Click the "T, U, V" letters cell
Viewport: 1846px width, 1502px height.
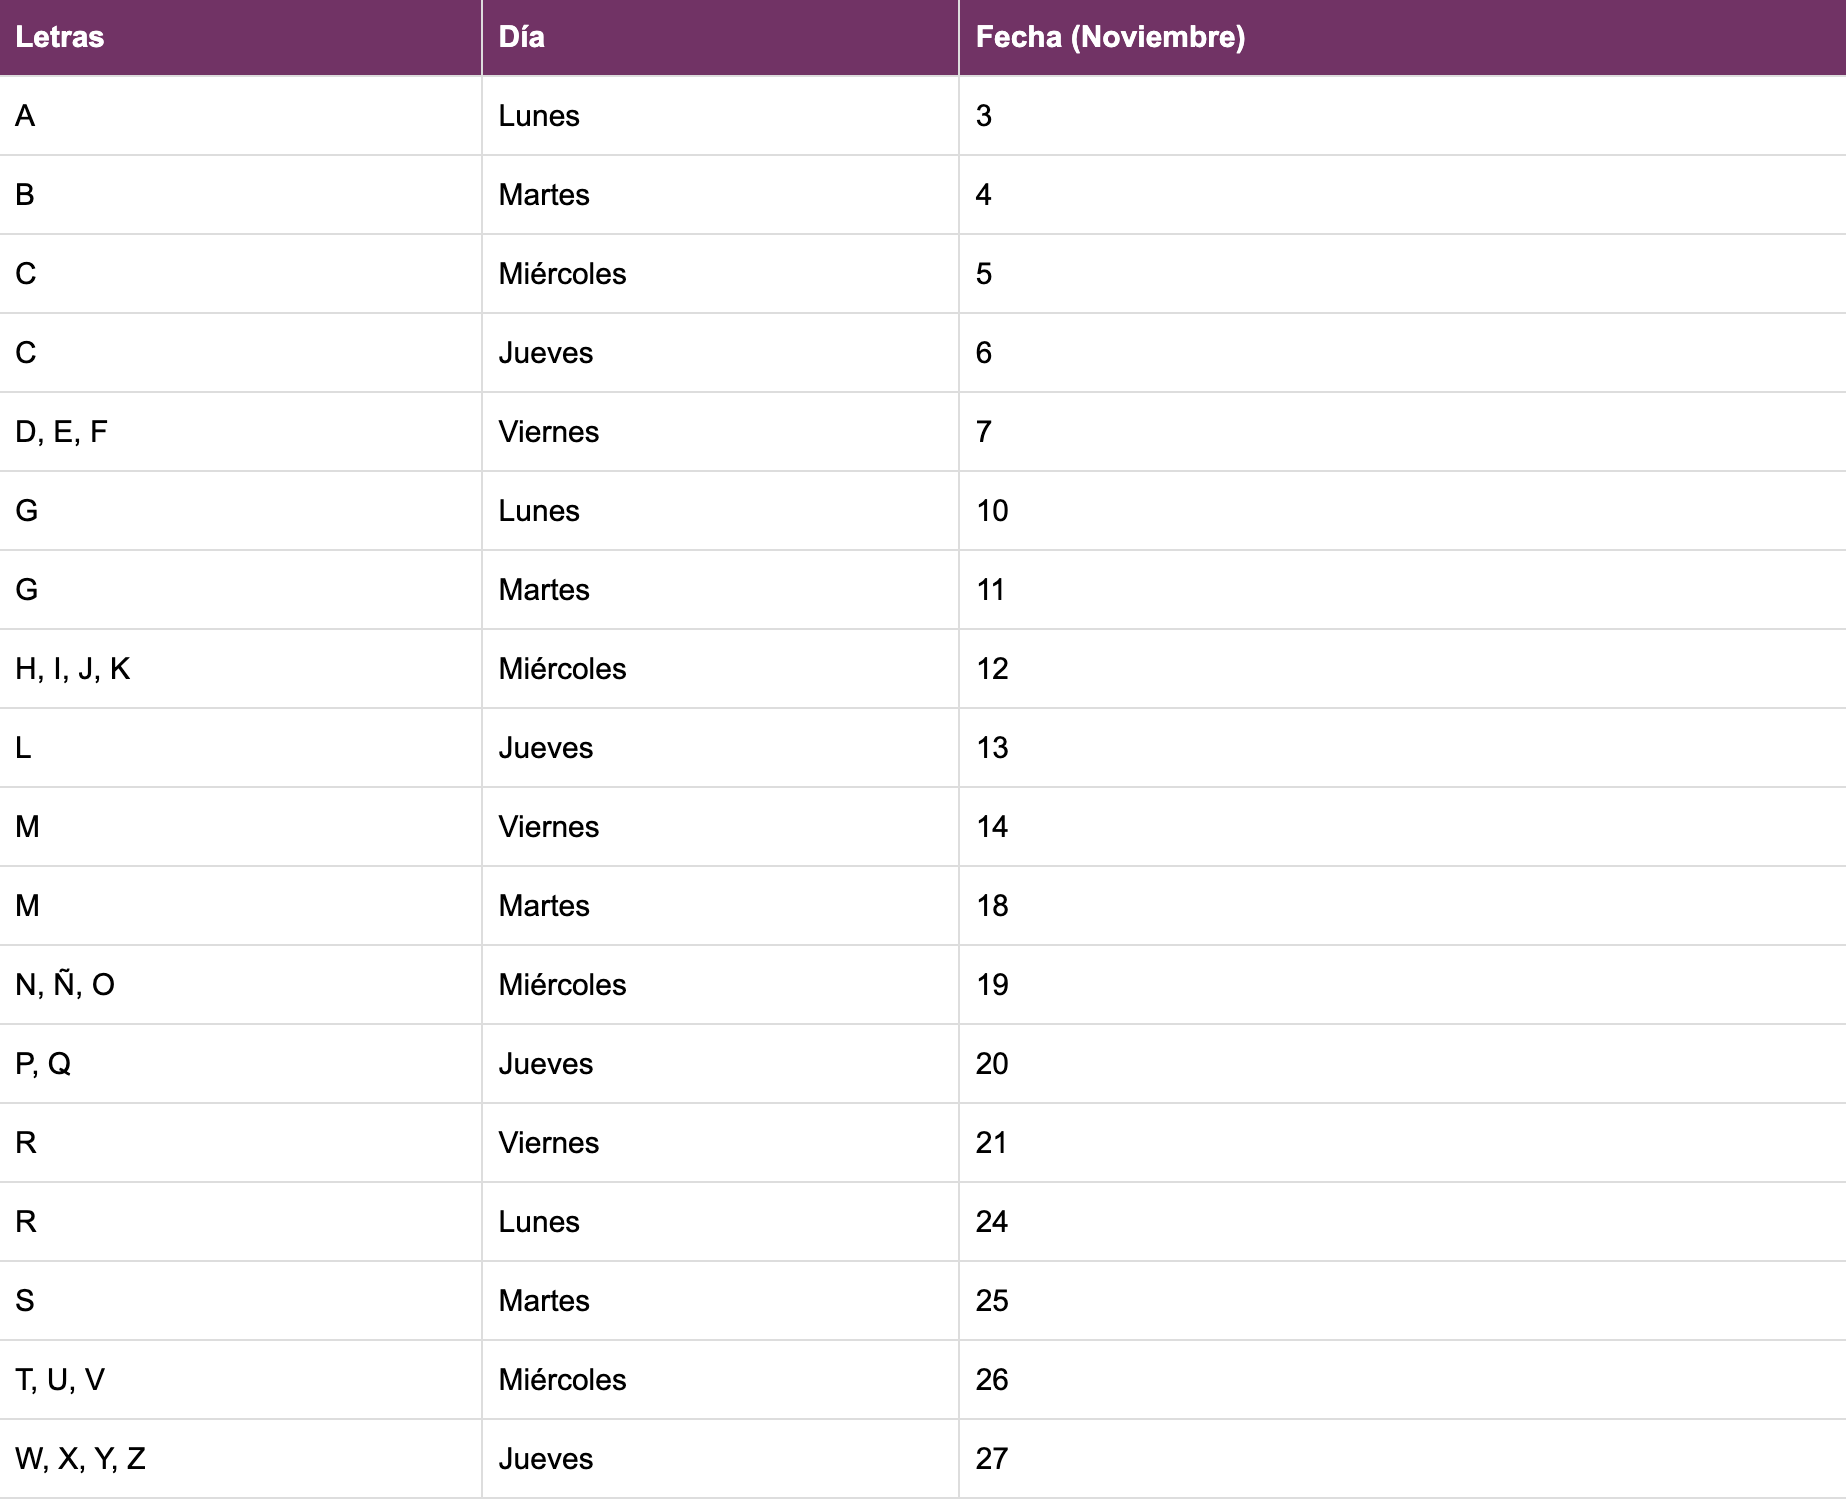[x=60, y=1380]
